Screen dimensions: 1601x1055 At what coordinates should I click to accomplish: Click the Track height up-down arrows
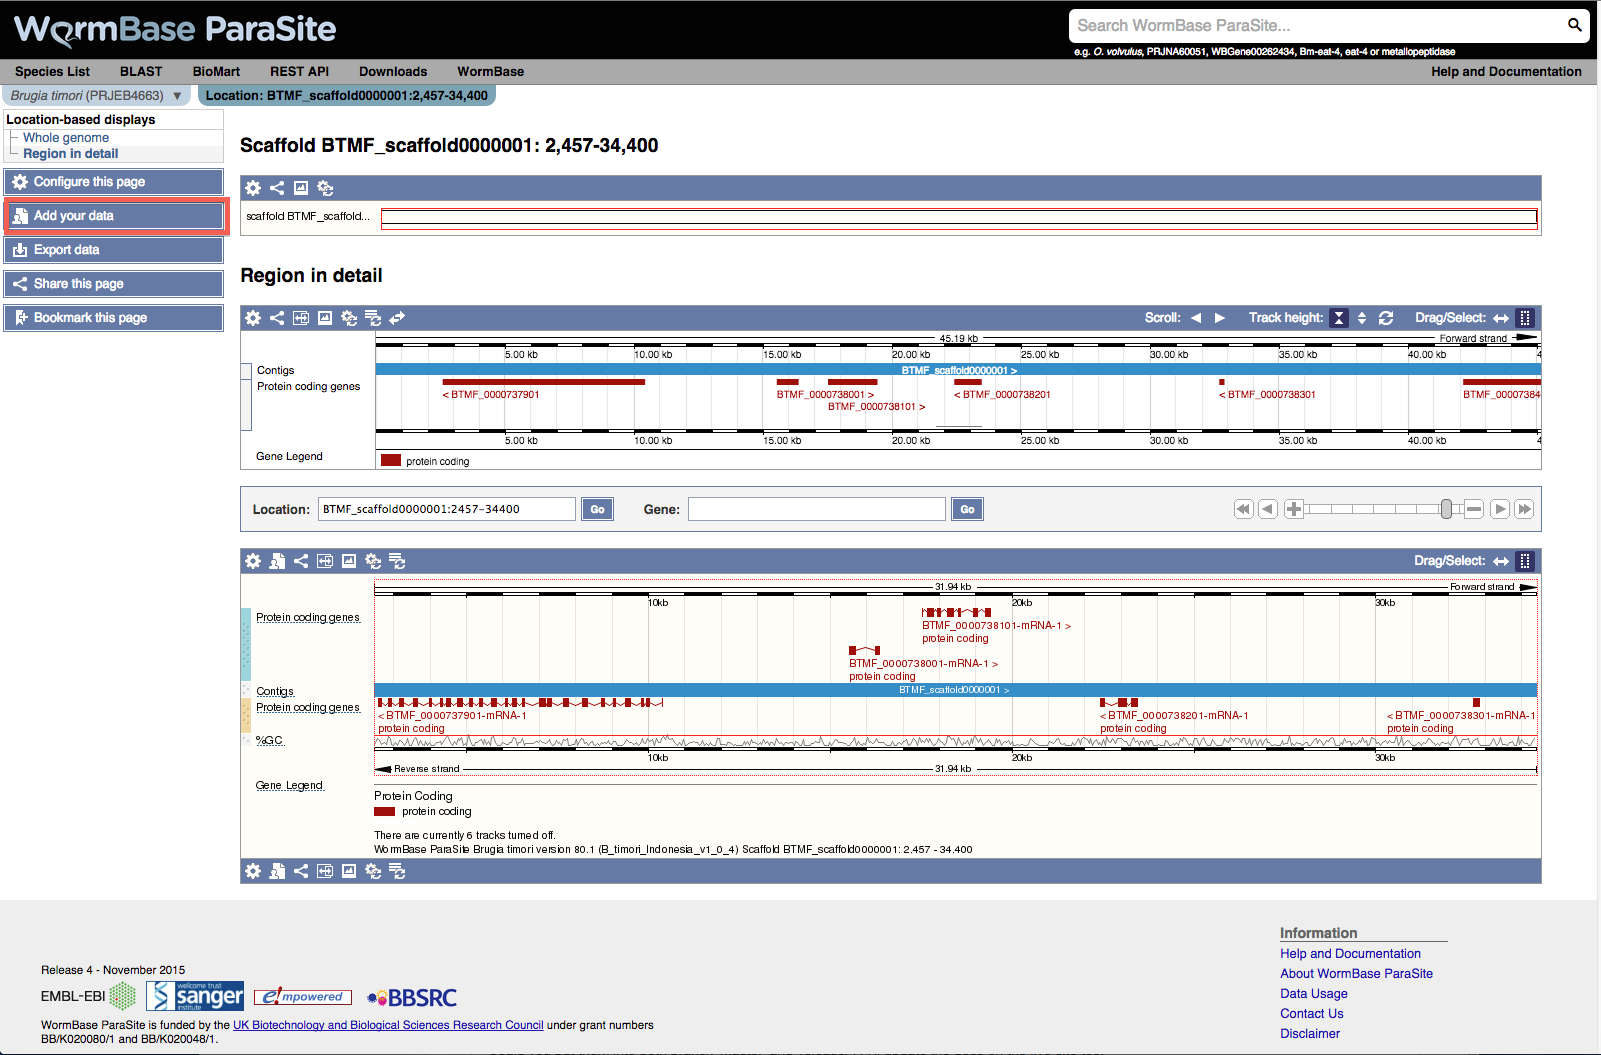point(1362,318)
